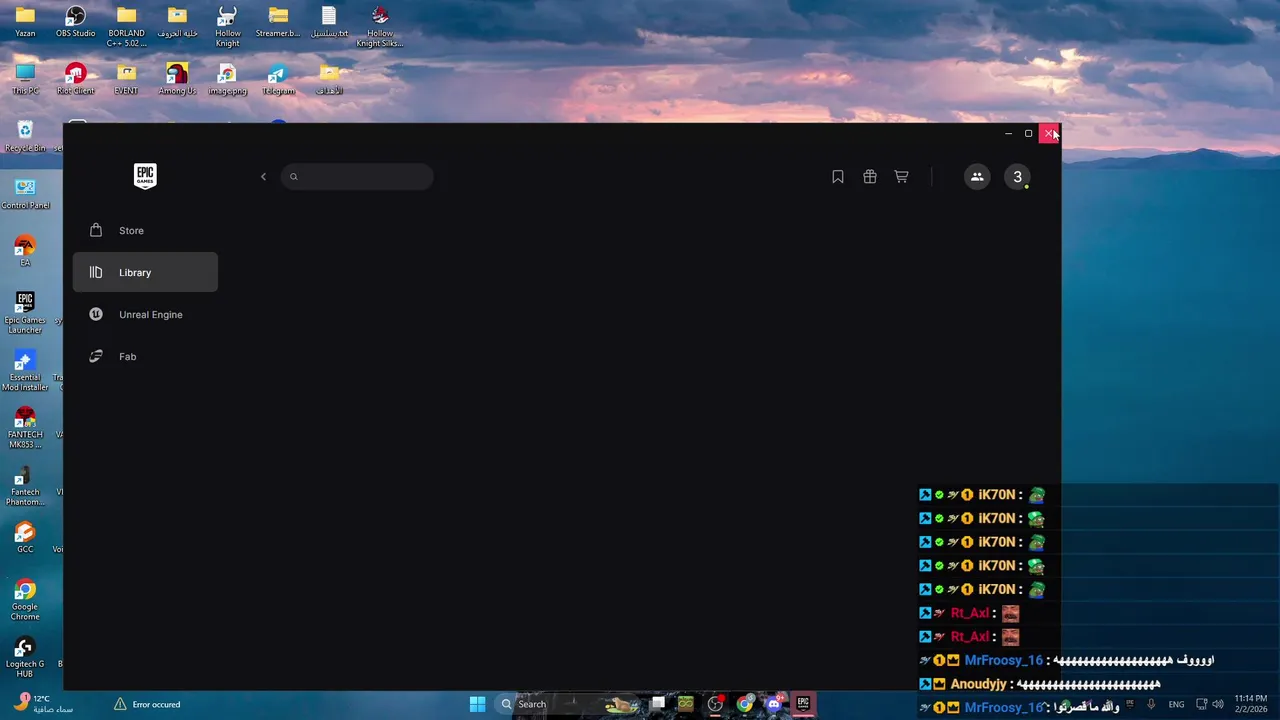Click the "Error occured" status notification

coord(147,704)
